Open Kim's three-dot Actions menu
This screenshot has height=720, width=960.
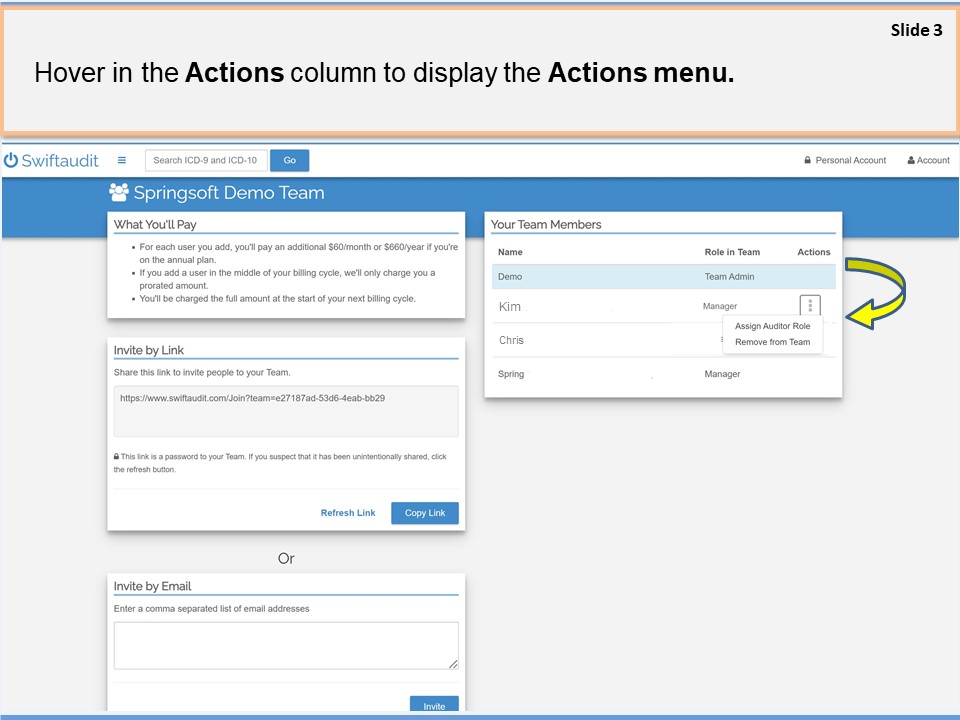pyautogui.click(x=810, y=306)
